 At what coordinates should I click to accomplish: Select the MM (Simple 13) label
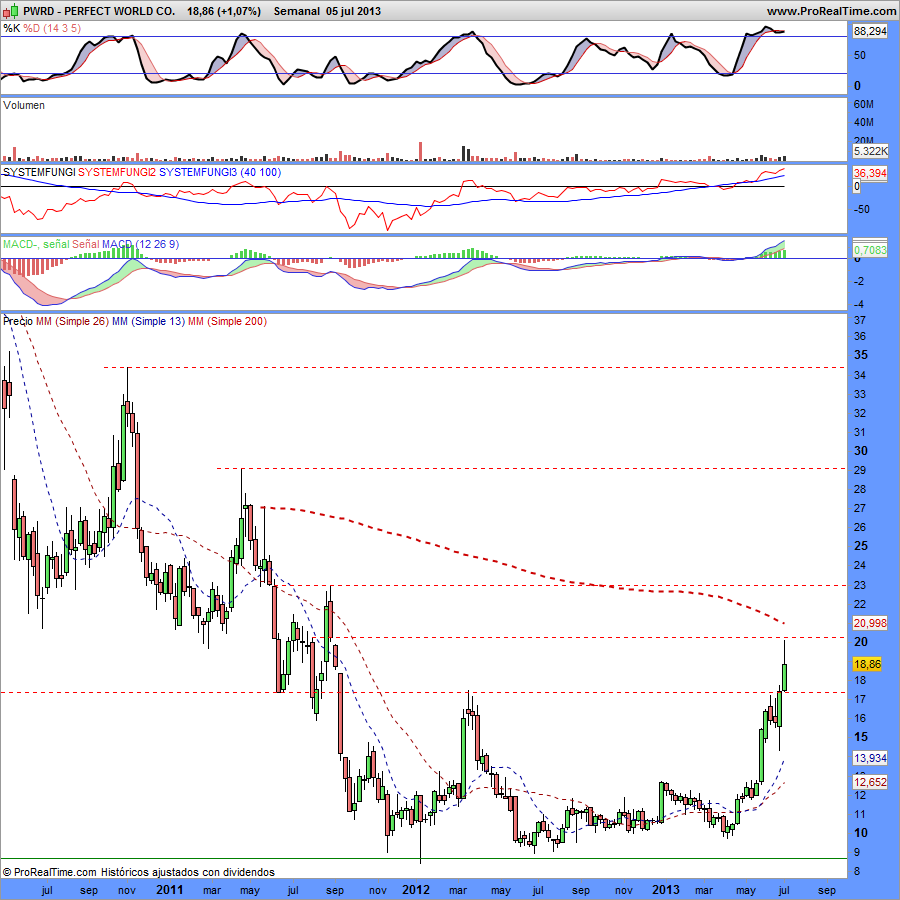(x=149, y=321)
